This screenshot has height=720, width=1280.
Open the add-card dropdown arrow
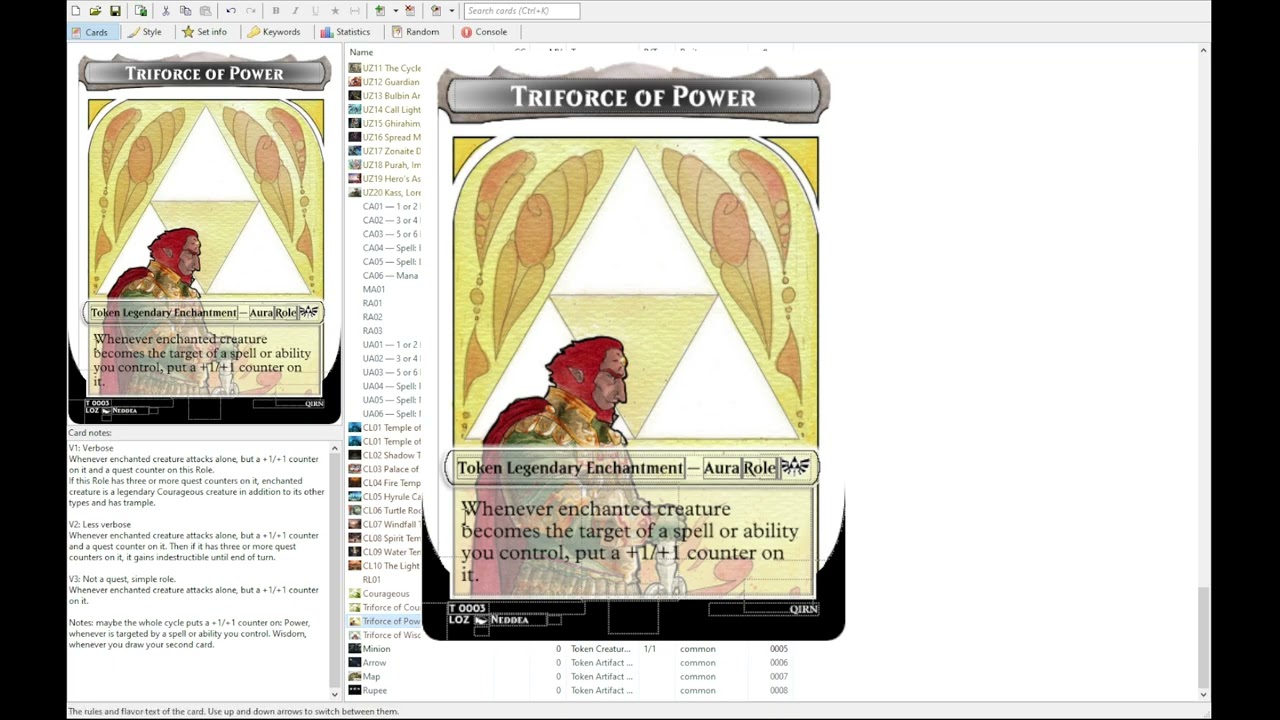click(x=396, y=11)
